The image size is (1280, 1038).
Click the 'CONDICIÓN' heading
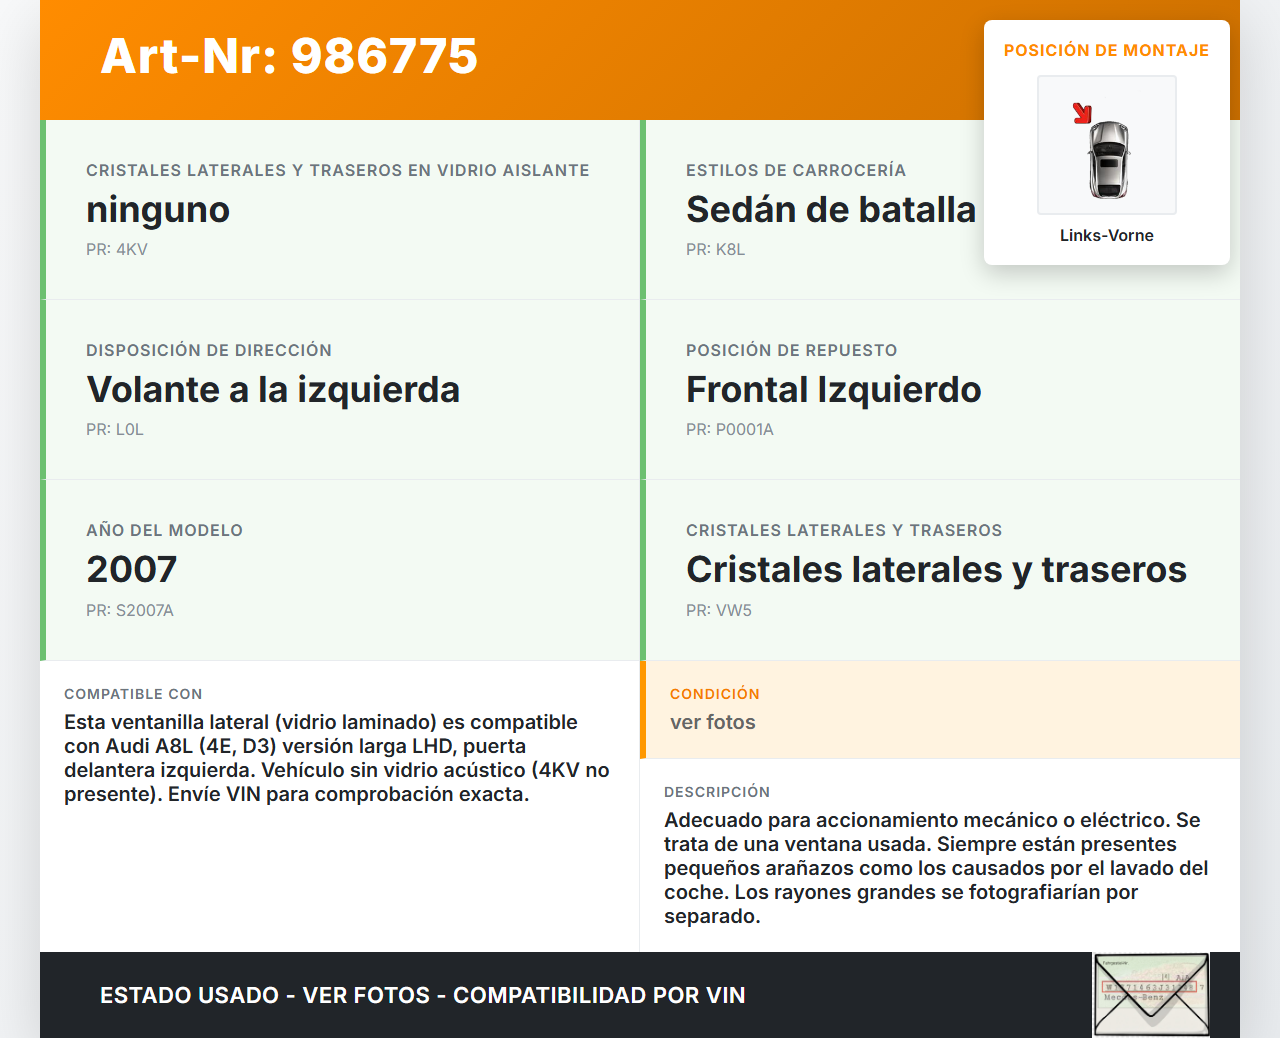pyautogui.click(x=715, y=694)
